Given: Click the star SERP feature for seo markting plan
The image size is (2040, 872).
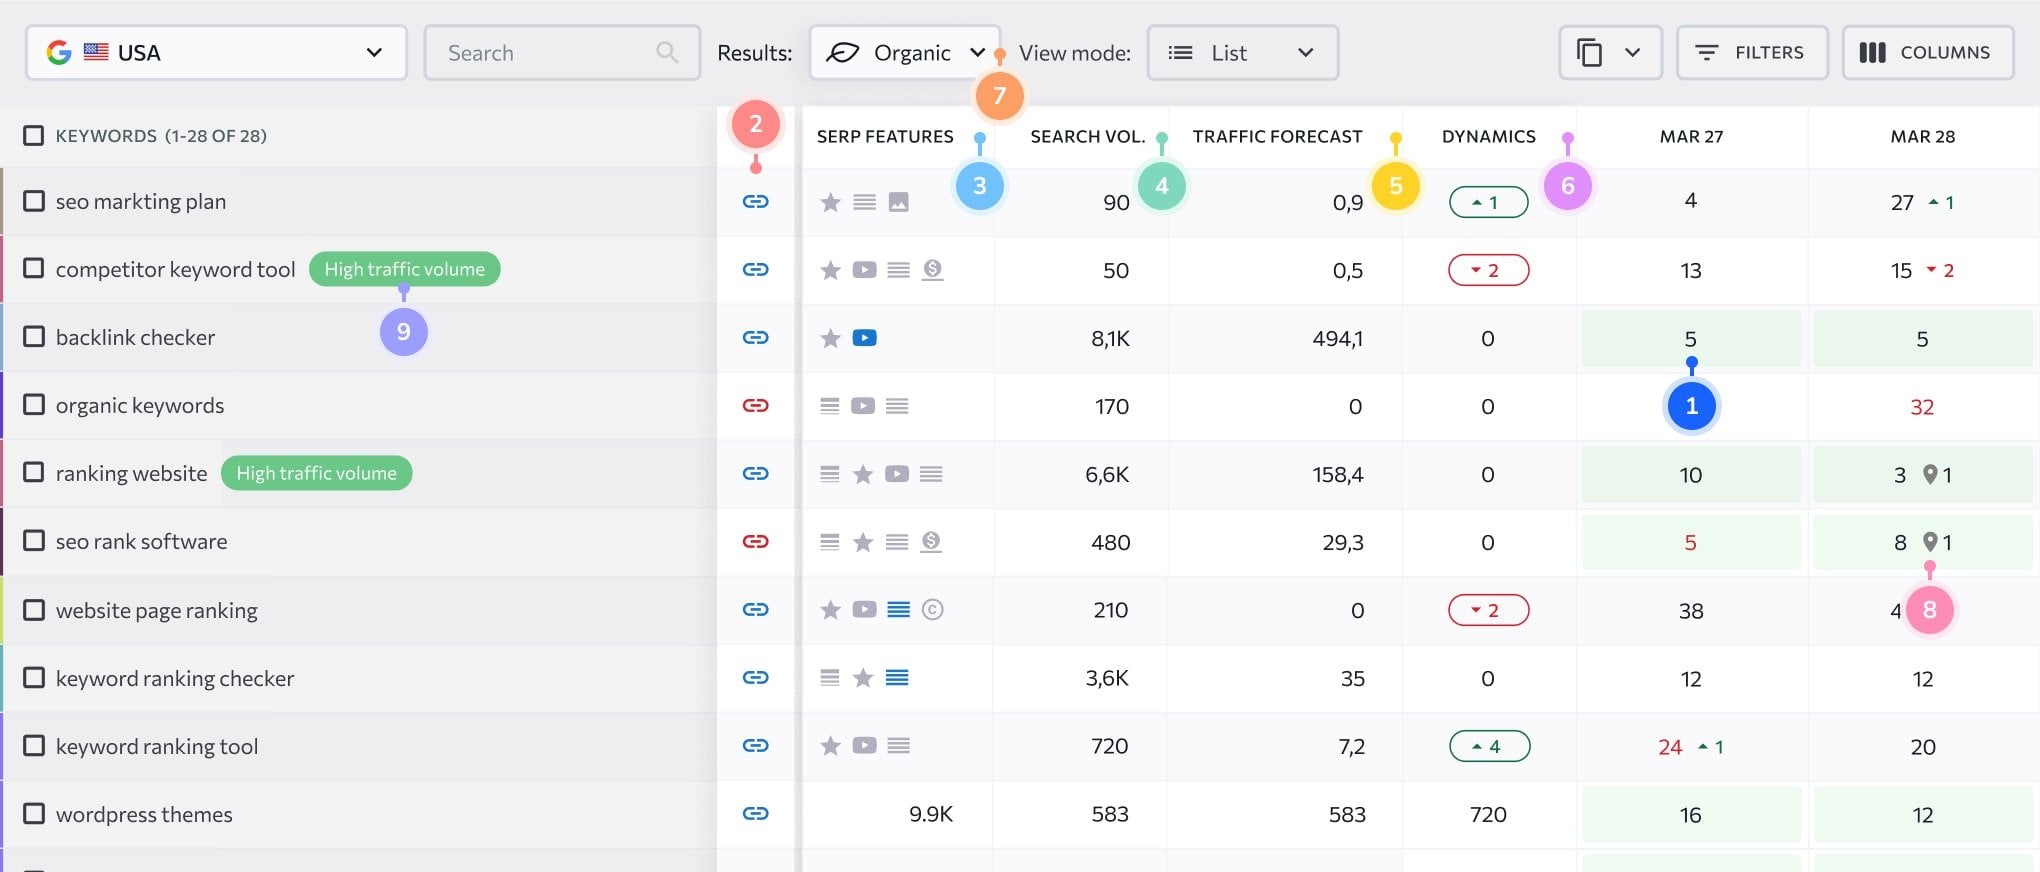Looking at the screenshot, I should (x=830, y=202).
